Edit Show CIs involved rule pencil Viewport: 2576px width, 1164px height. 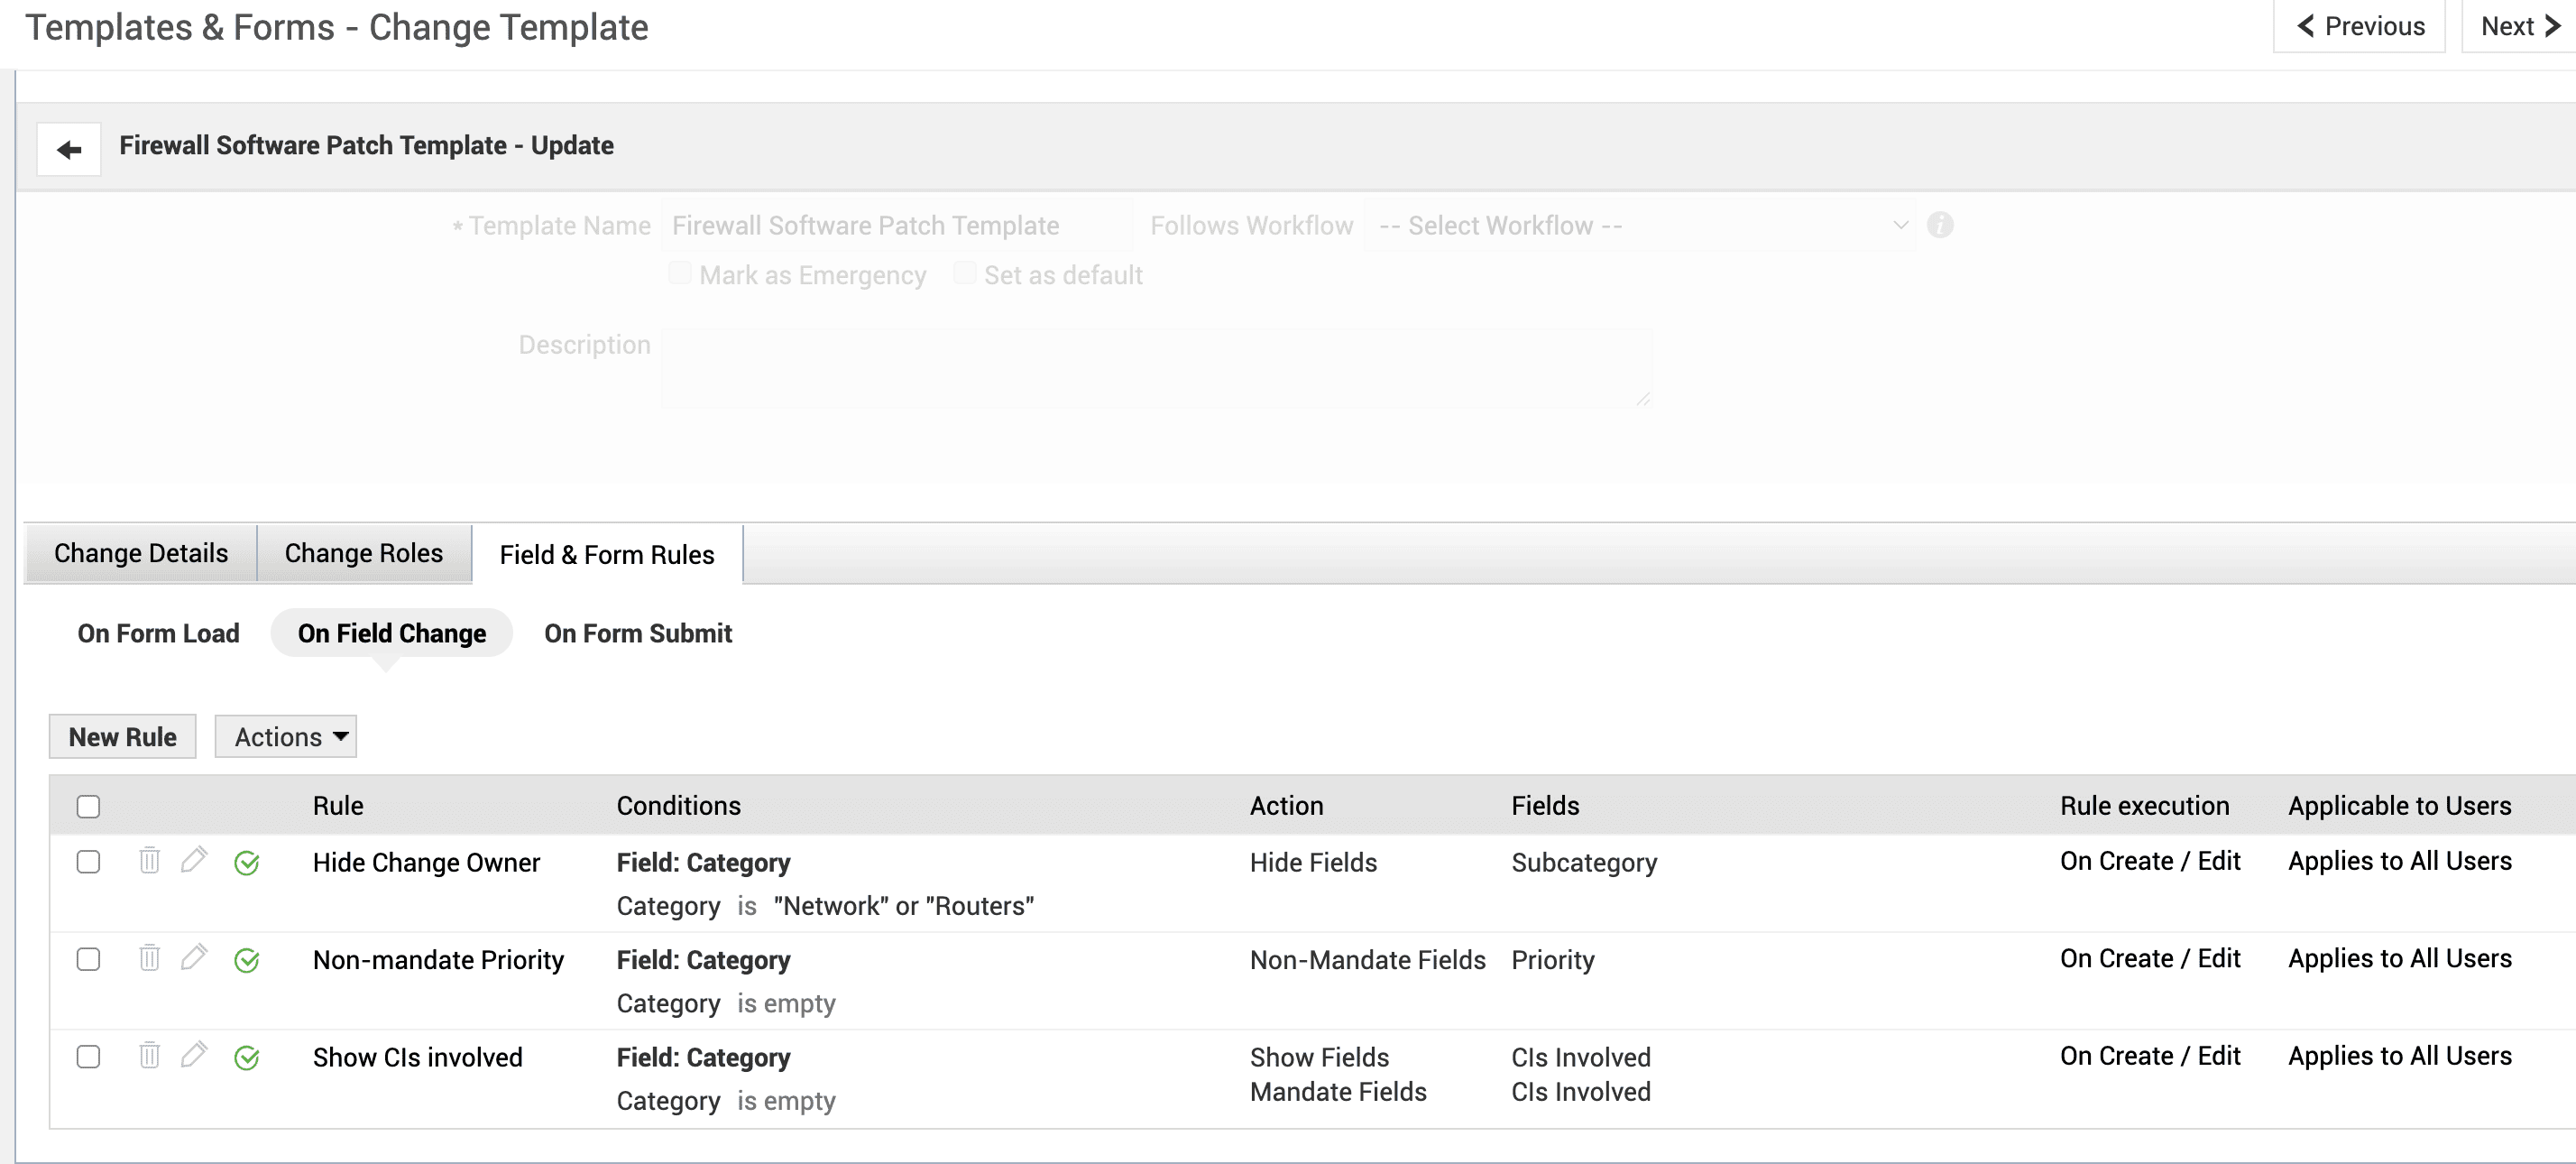(194, 1054)
